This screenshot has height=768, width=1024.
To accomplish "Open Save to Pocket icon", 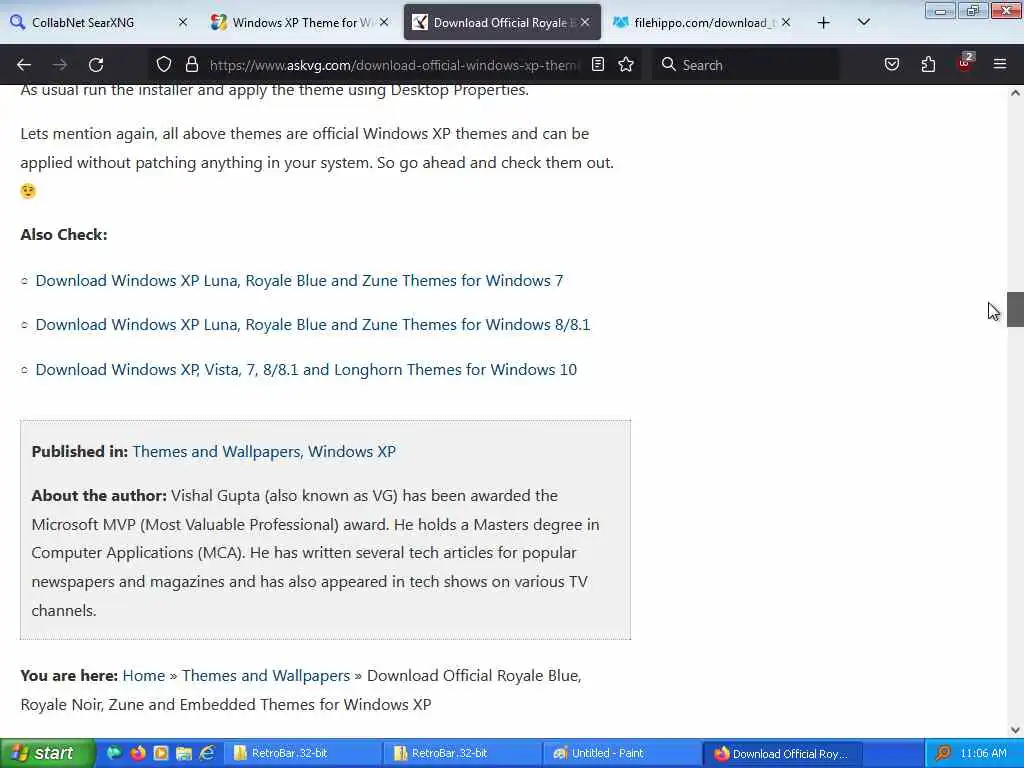I will [891, 64].
